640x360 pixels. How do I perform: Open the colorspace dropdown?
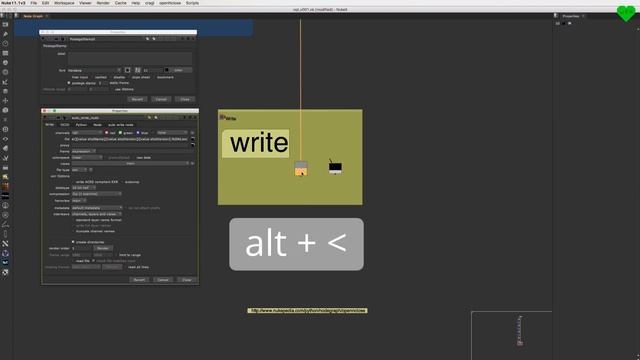click(87, 158)
